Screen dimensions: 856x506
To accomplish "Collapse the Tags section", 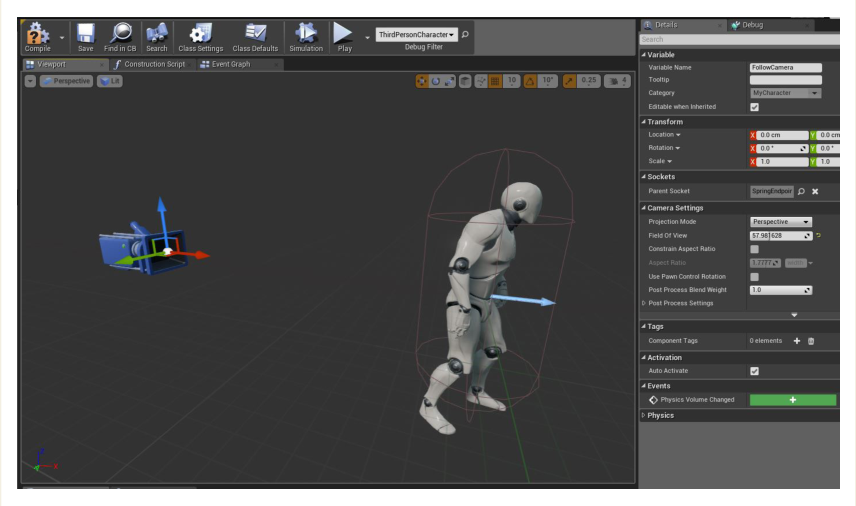I will pos(644,326).
